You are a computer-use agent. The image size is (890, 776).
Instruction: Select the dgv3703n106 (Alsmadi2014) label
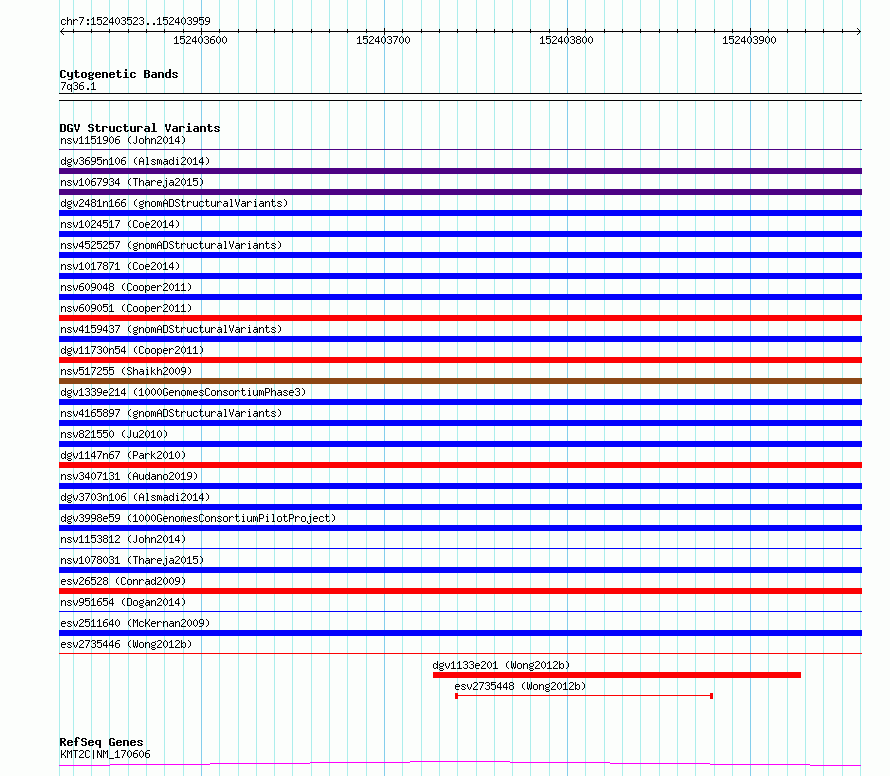(x=135, y=497)
